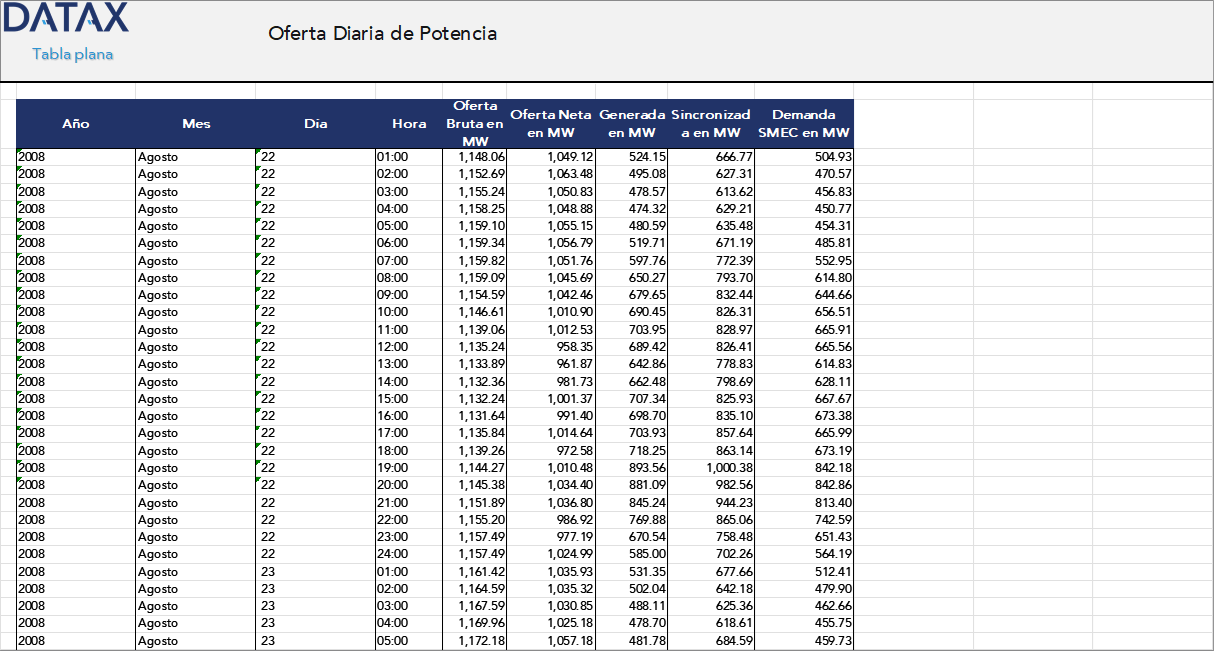Select the Sincronizada en MW header
The height and width of the screenshot is (651, 1214).
[711, 124]
